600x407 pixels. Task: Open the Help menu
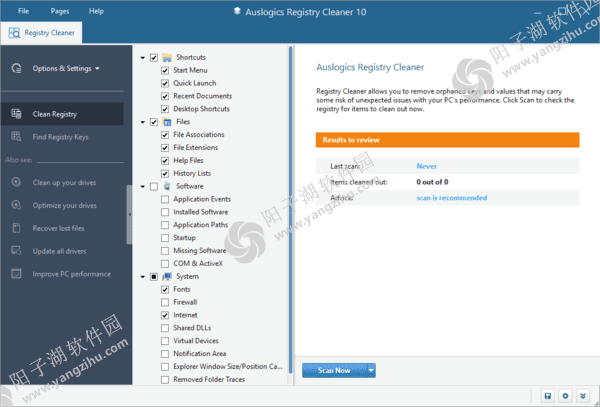[96, 11]
